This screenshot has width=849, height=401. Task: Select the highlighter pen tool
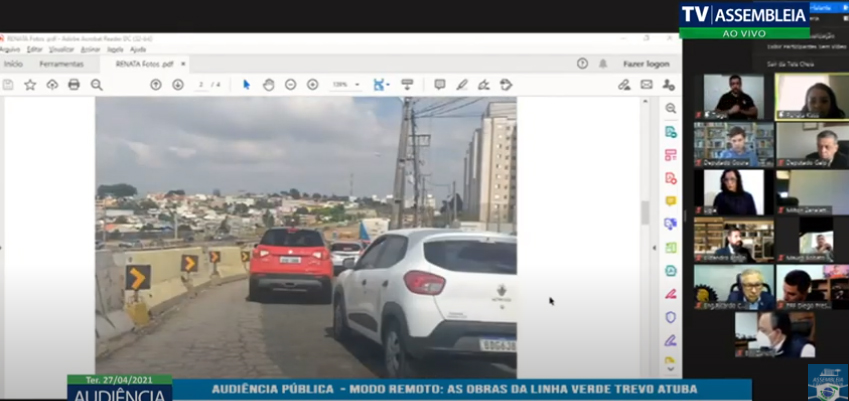(461, 85)
